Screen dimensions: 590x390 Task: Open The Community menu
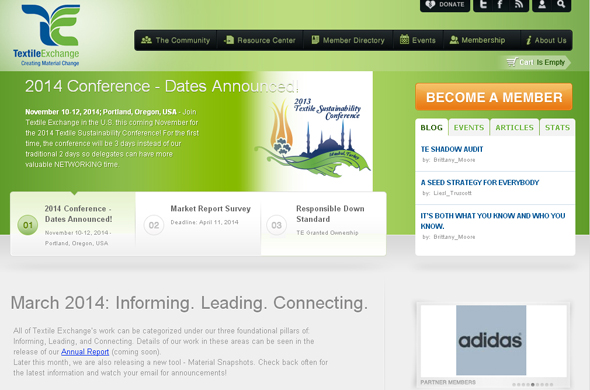[175, 40]
